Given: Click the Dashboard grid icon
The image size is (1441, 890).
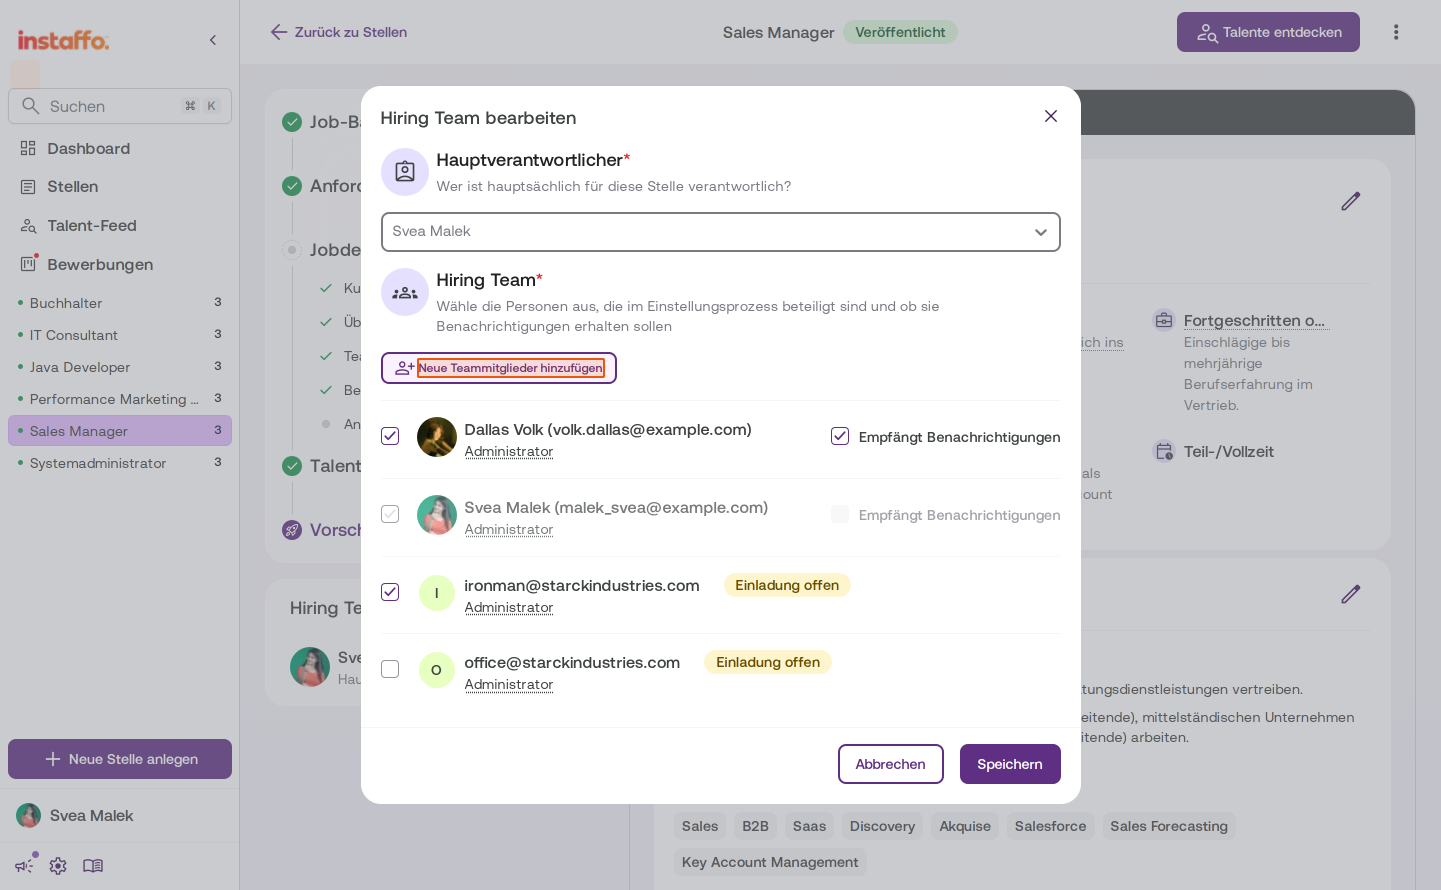Looking at the screenshot, I should tap(28, 148).
